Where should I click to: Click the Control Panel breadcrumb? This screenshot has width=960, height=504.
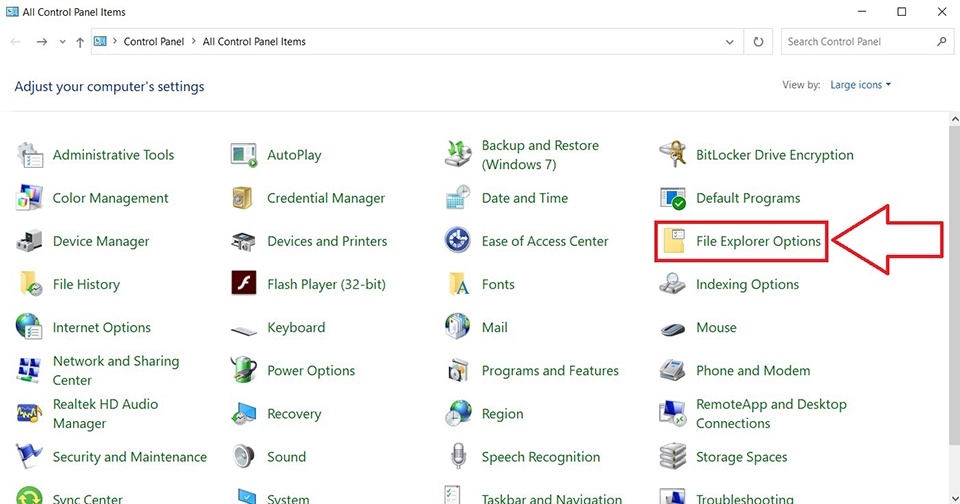click(154, 42)
